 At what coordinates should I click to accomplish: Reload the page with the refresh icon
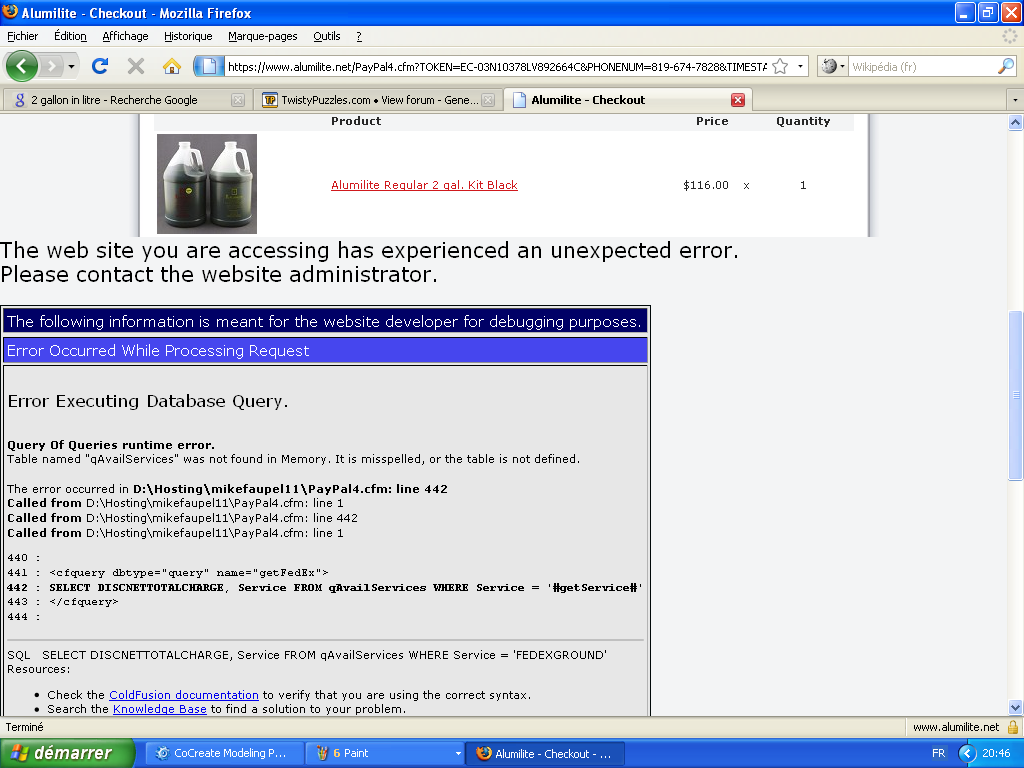pyautogui.click(x=100, y=66)
